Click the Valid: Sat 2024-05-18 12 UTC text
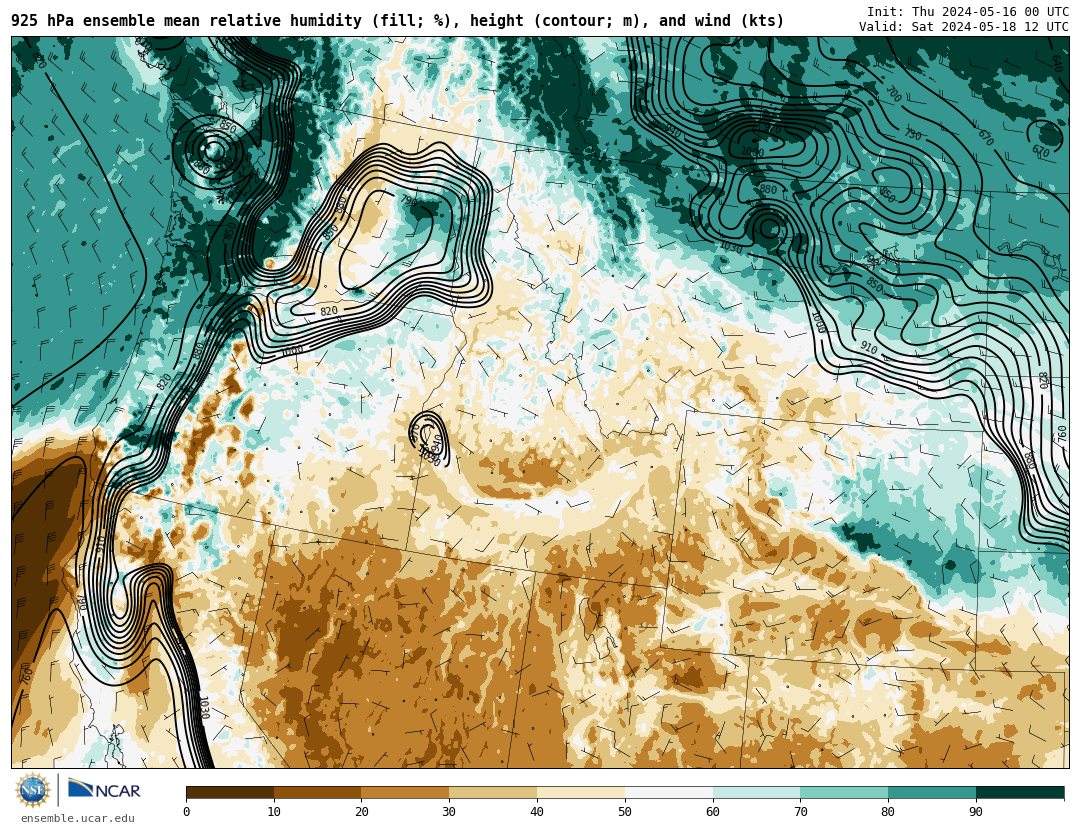Screen dimensions: 1080x831 pyautogui.click(x=964, y=27)
